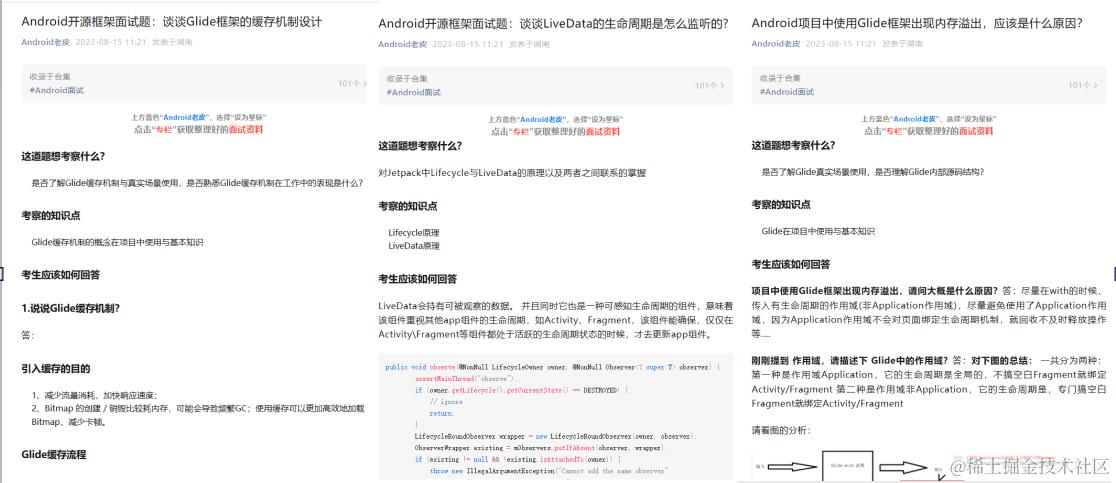Open Android老皮 author link in 内存溢出 article
The height and width of the screenshot is (483, 1116).
776,43
